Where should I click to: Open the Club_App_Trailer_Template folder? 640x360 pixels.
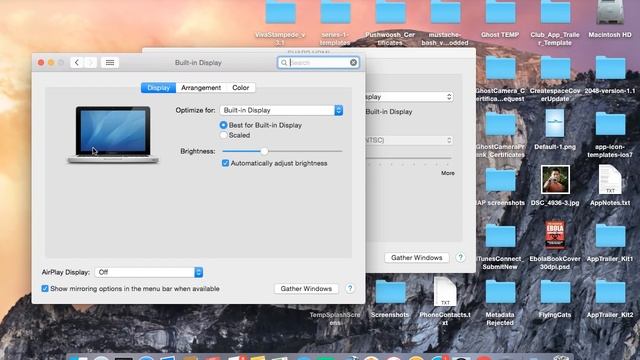tap(555, 12)
